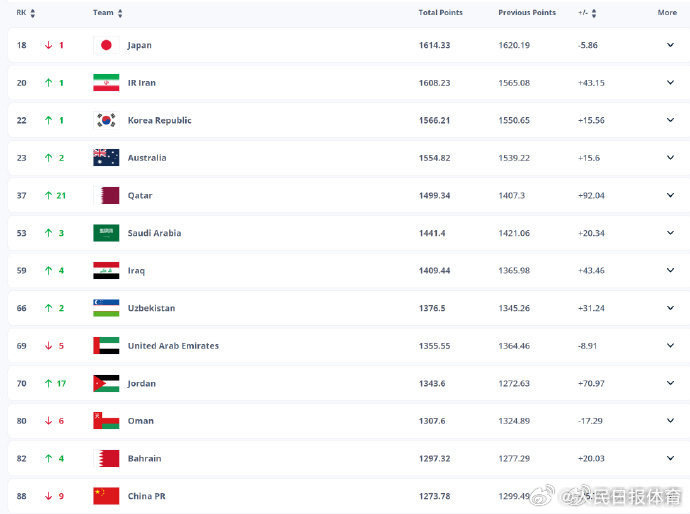This screenshot has height=514, width=690.
Task: Click the China PR flag icon
Action: click(x=106, y=496)
